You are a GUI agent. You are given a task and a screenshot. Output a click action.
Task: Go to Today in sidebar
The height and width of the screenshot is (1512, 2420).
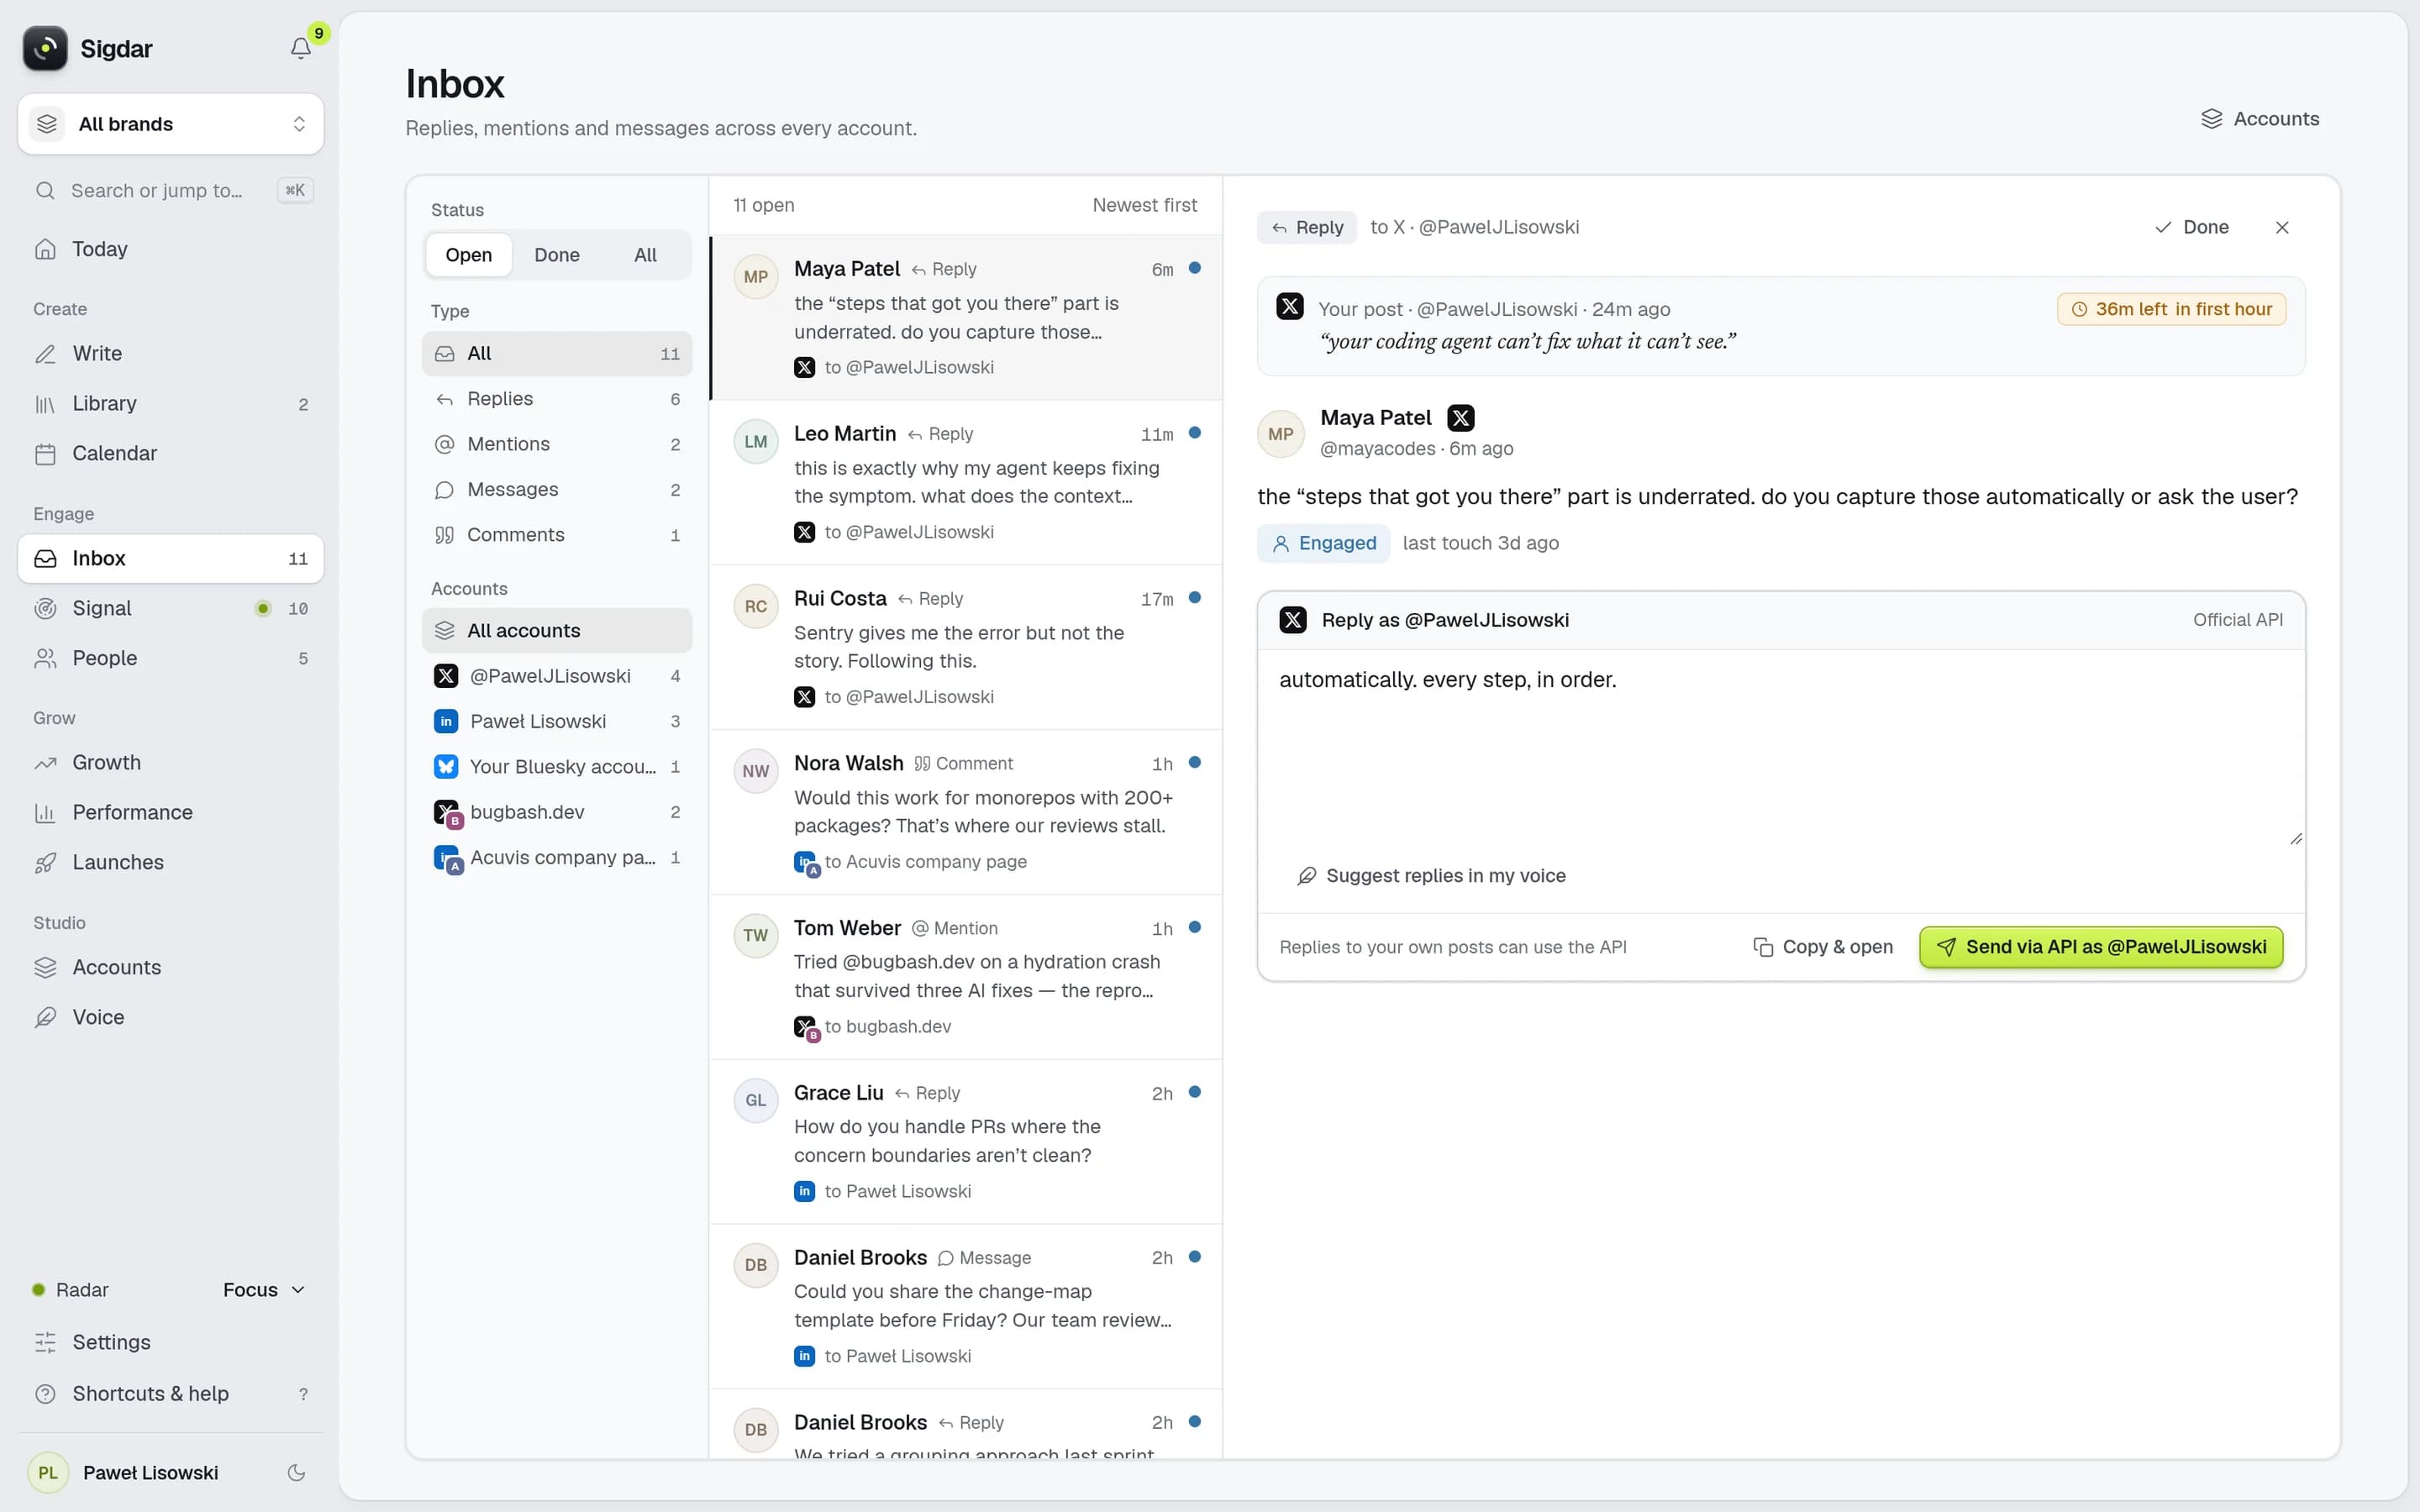171,249
